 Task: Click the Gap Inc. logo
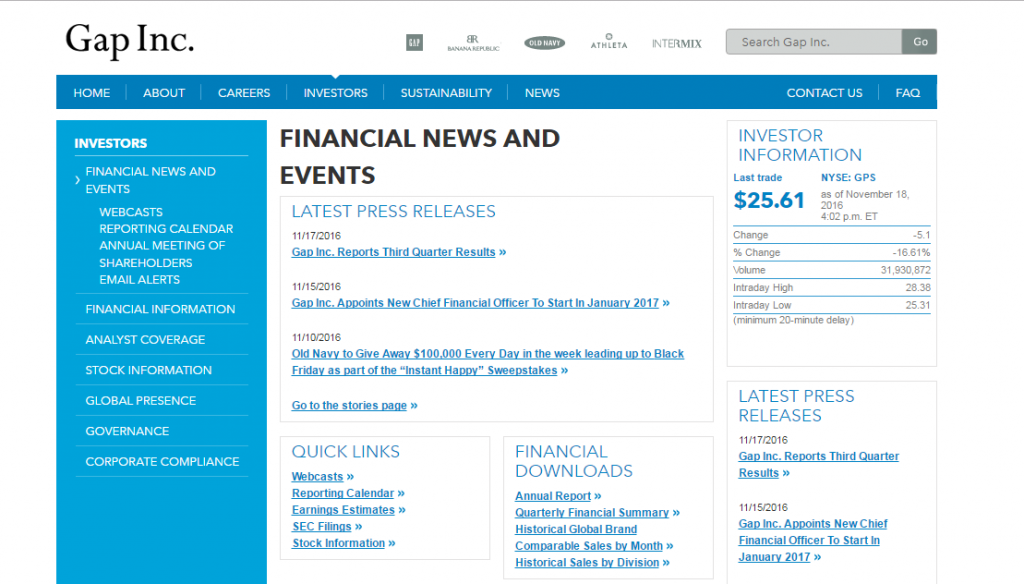[129, 41]
